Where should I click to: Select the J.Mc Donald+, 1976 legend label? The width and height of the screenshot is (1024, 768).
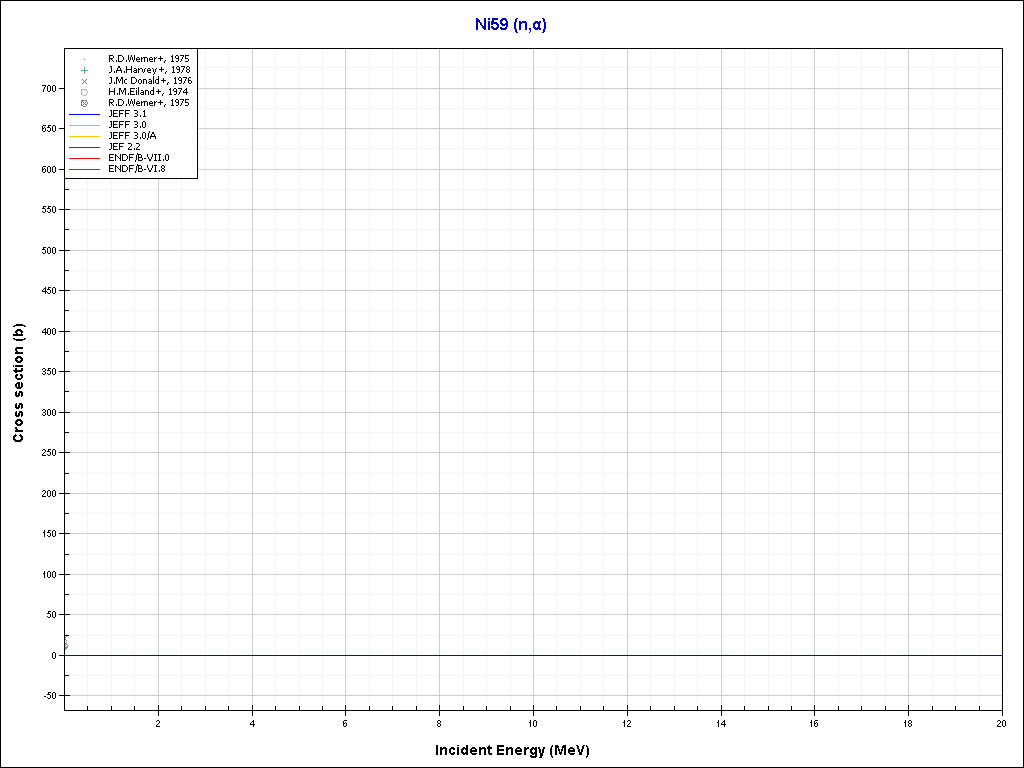tap(150, 81)
